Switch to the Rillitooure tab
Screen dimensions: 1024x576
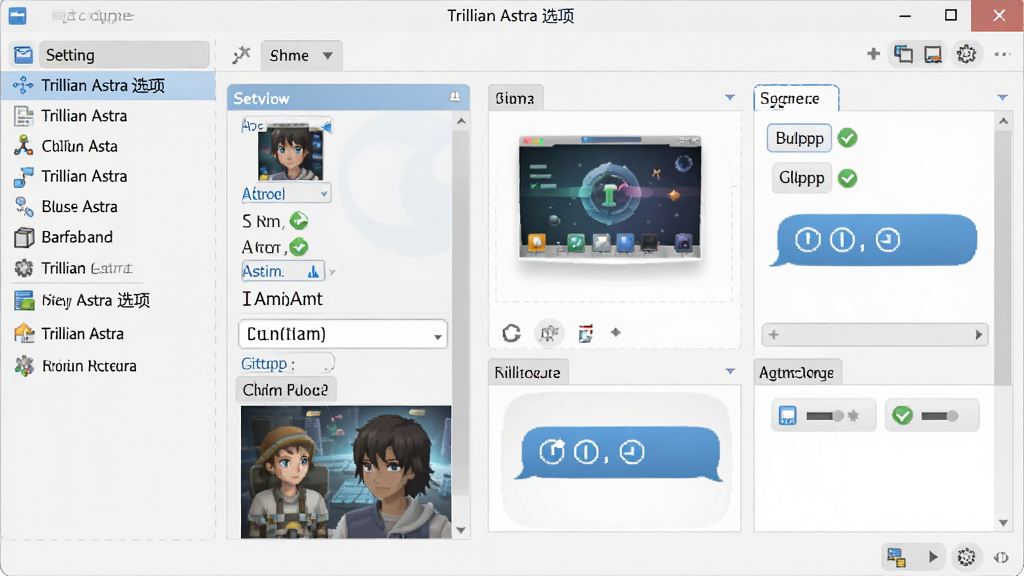[x=528, y=372]
